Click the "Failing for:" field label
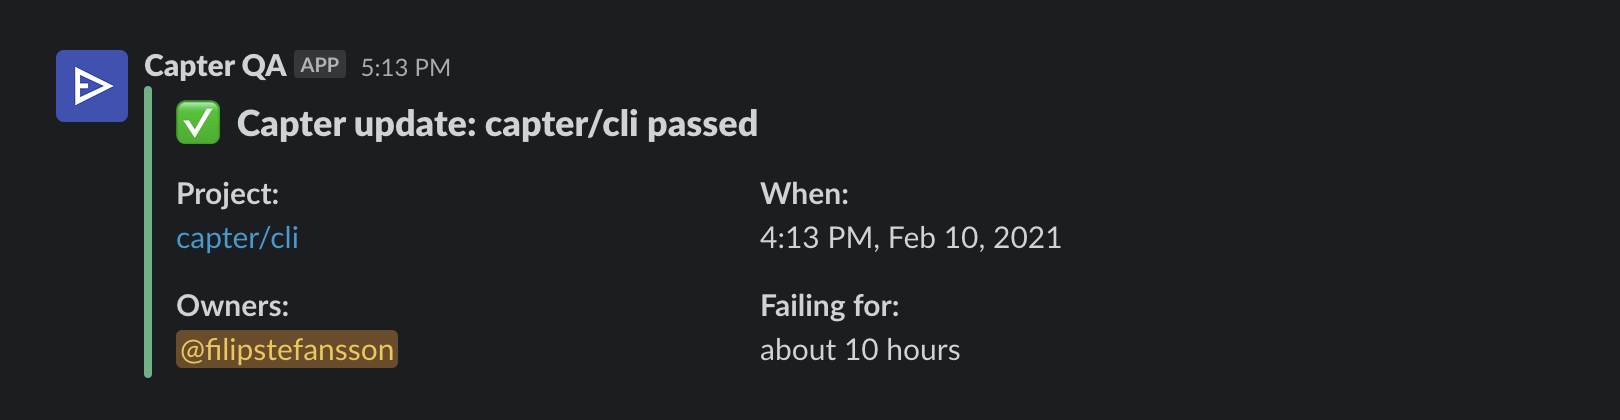Image resolution: width=1620 pixels, height=420 pixels. [x=829, y=306]
